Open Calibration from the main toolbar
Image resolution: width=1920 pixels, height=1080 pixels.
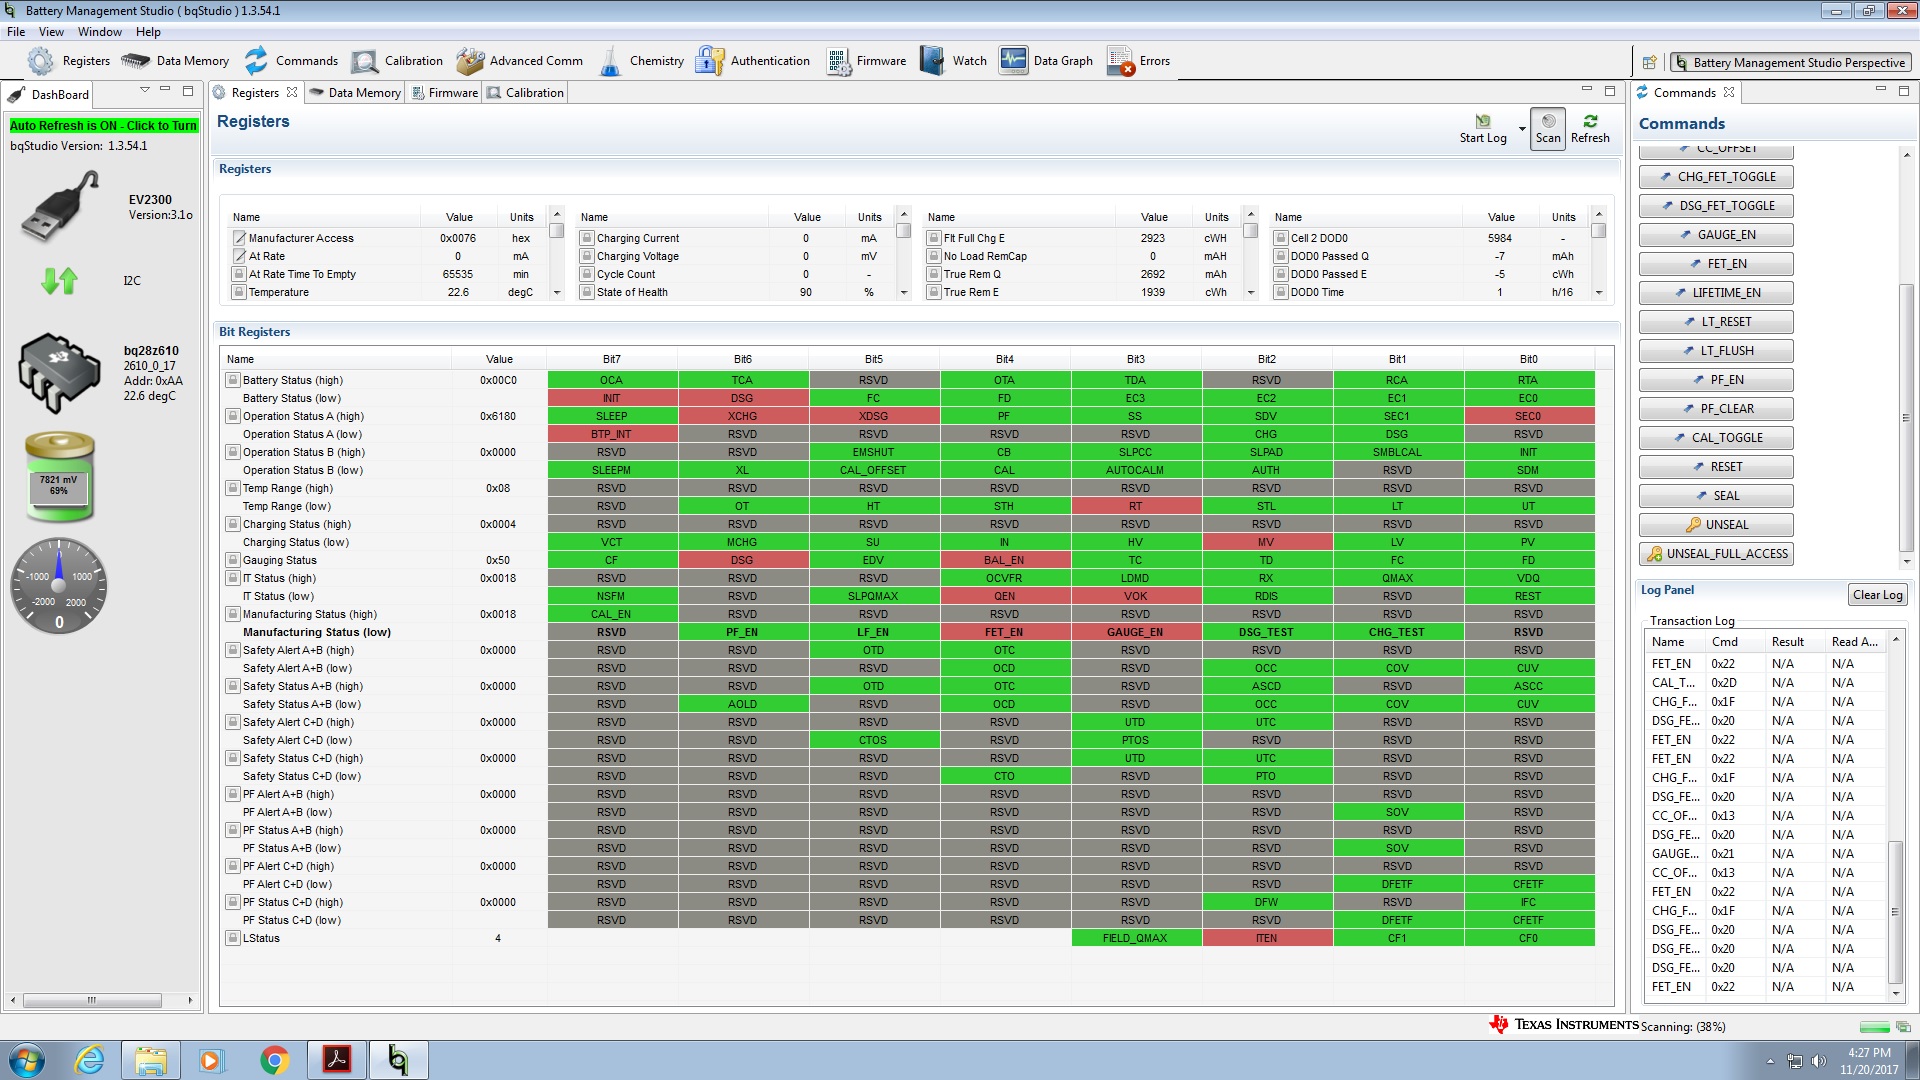(x=397, y=61)
